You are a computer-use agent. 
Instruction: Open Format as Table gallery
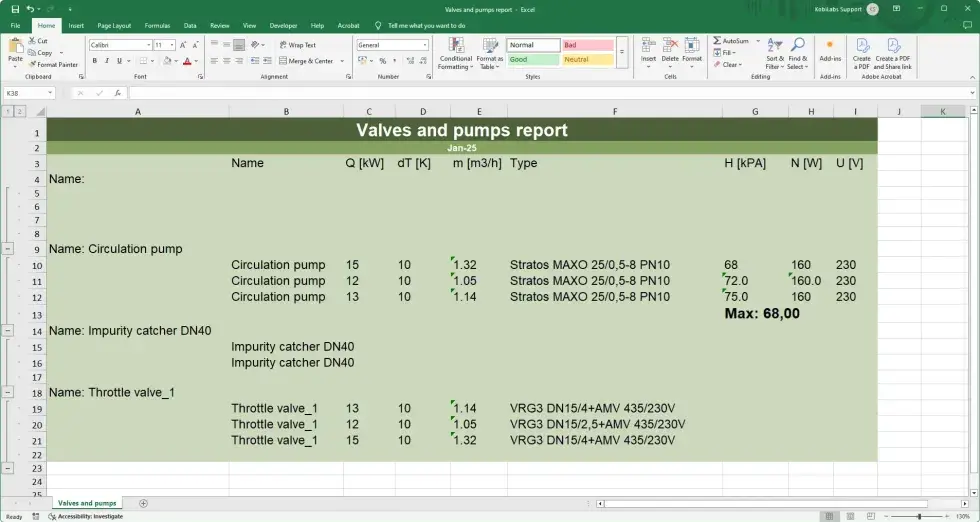click(490, 54)
